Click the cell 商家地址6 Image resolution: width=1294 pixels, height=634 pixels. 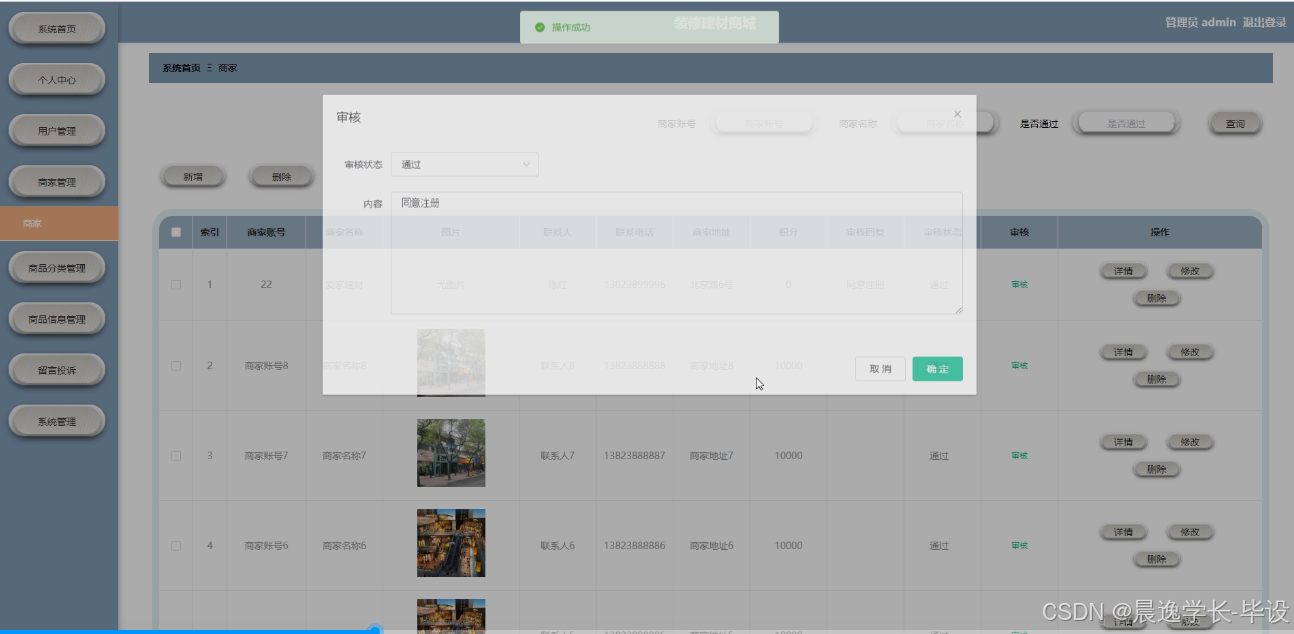711,546
